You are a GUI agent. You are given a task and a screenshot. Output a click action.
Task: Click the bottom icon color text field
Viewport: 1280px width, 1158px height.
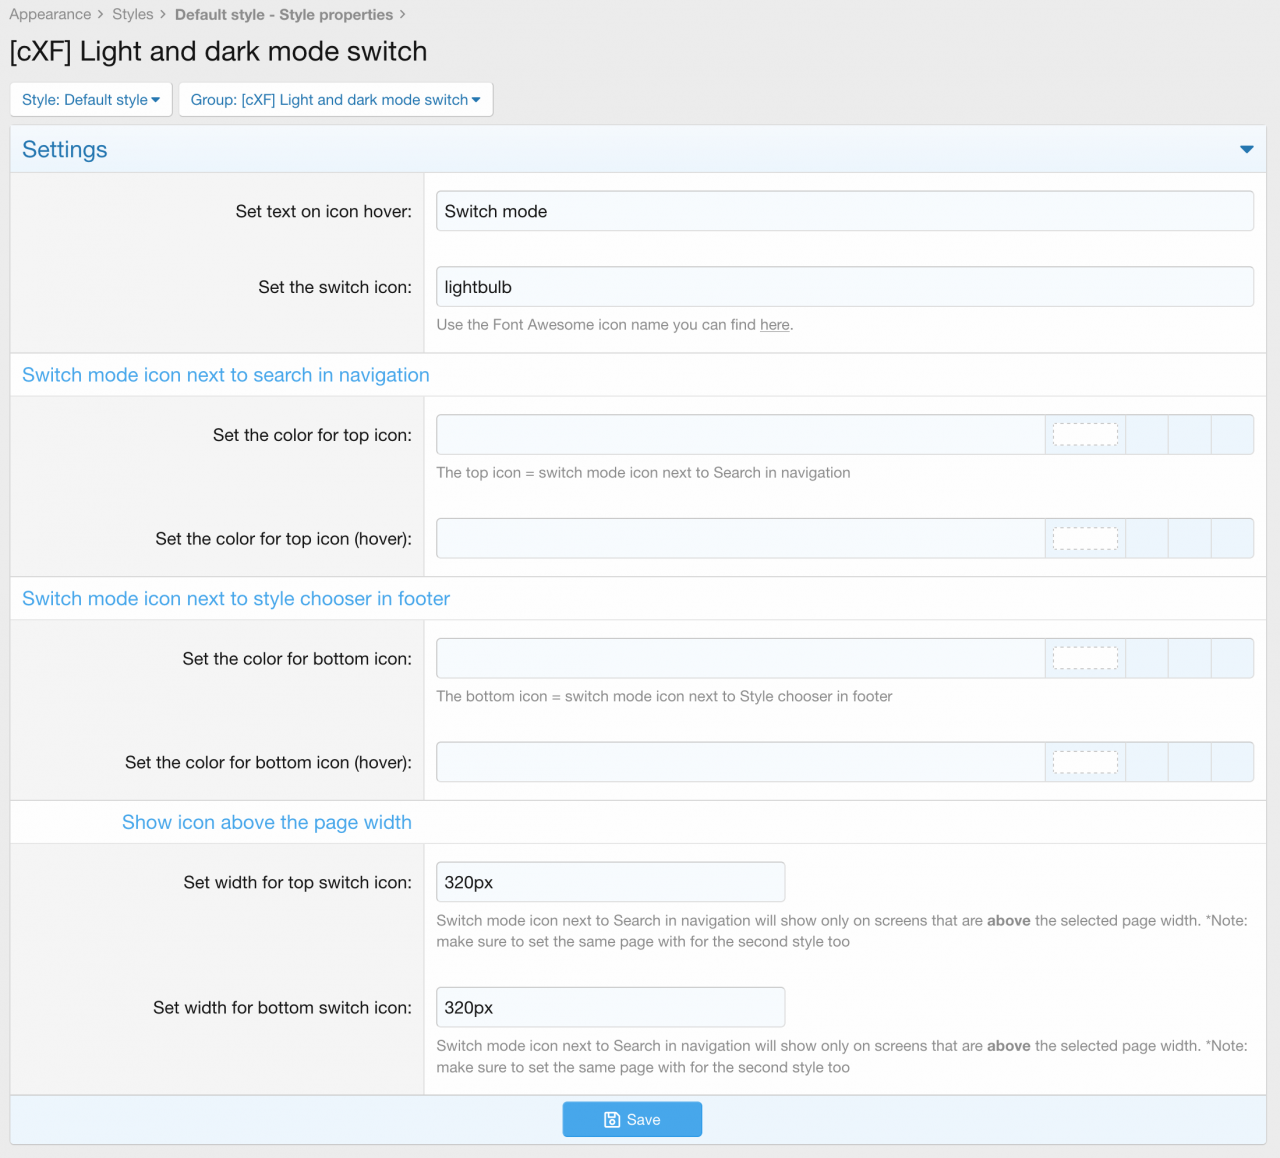click(x=740, y=659)
